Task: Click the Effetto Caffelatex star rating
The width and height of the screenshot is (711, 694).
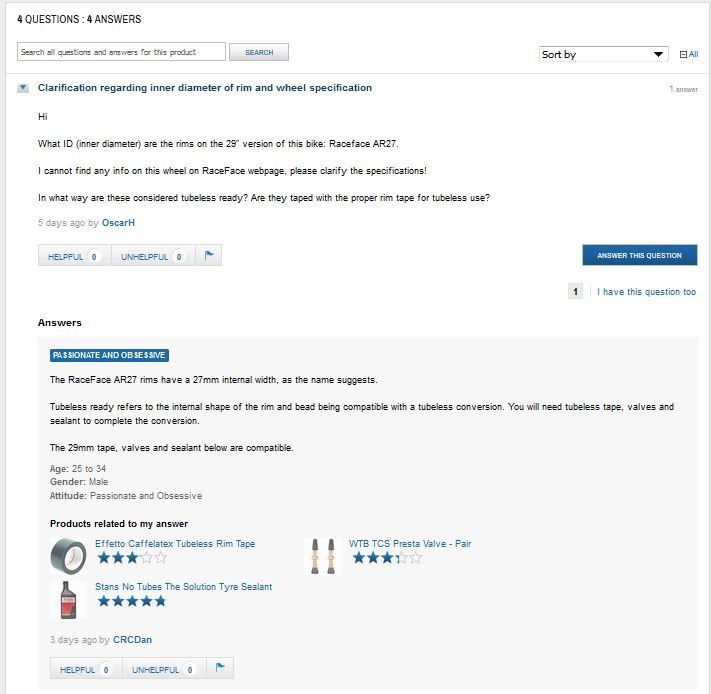Action: (131, 558)
